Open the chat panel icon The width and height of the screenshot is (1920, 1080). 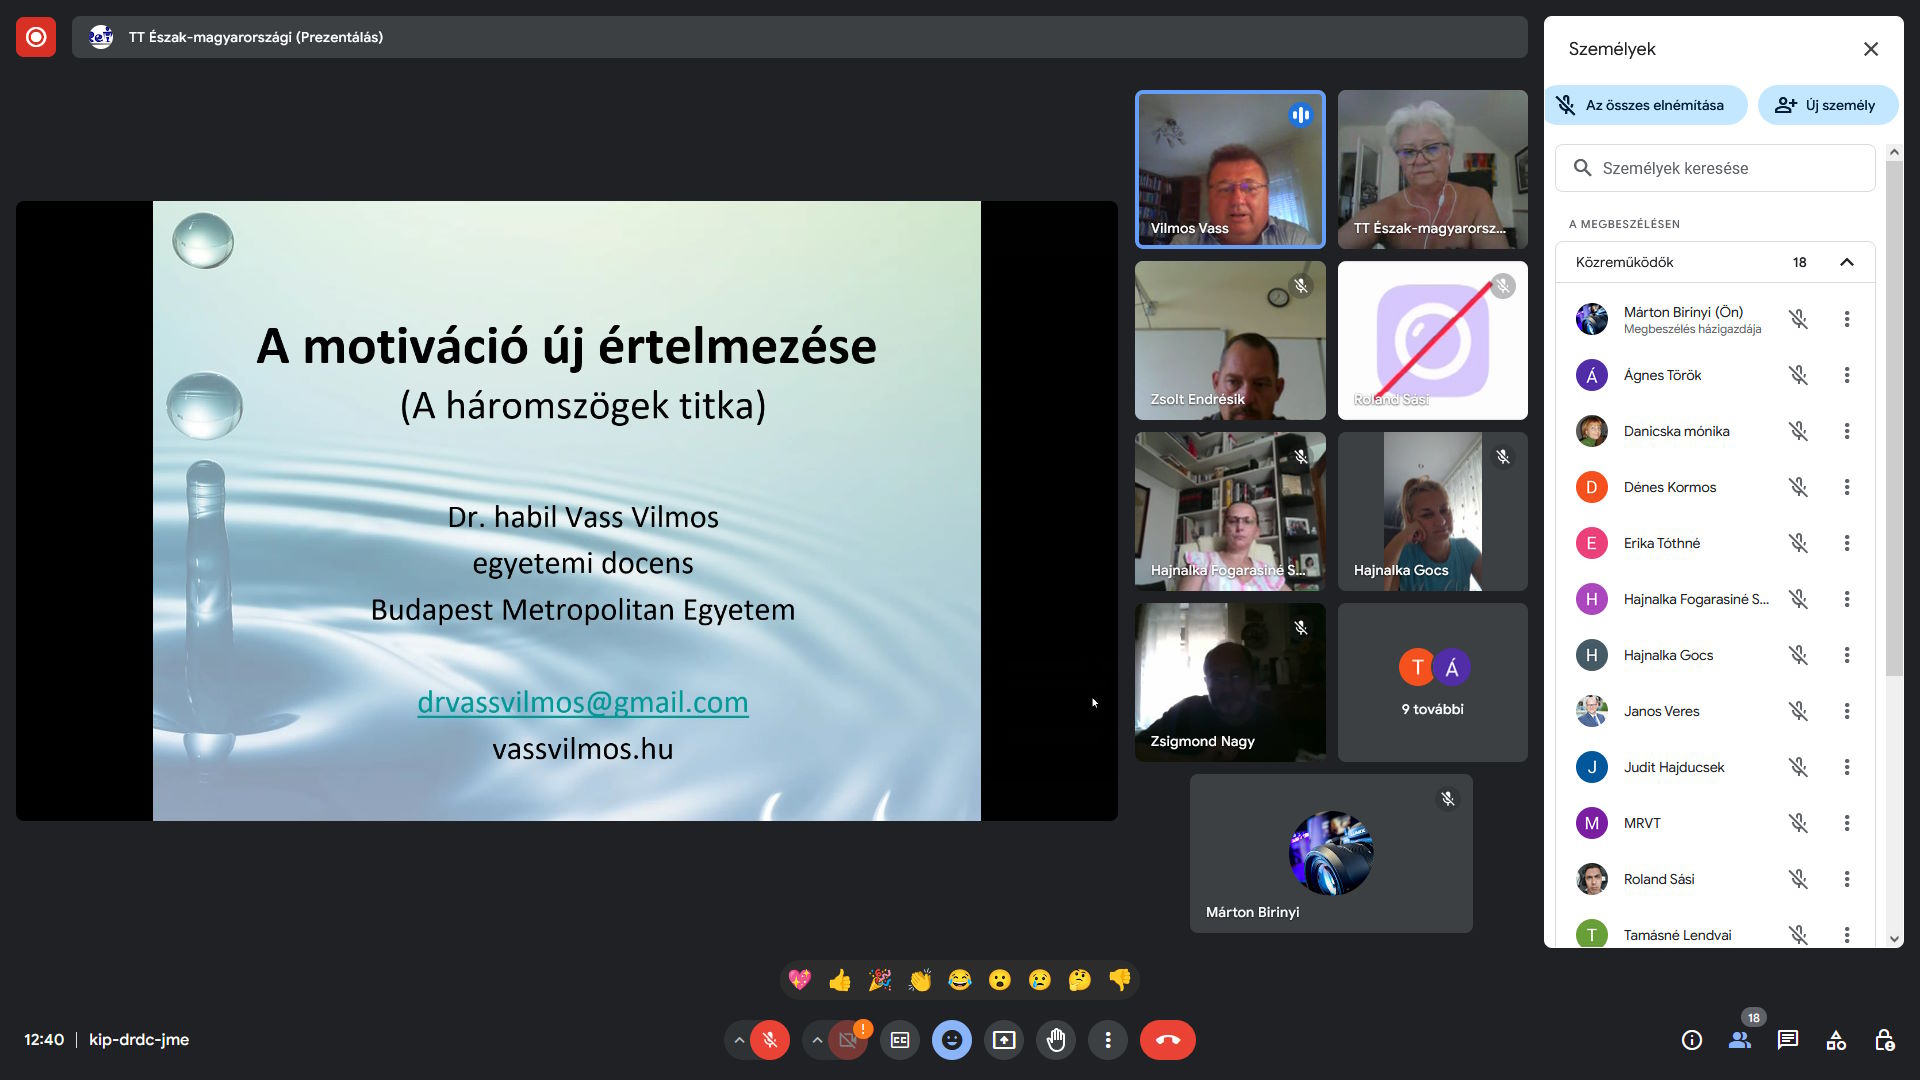click(x=1788, y=1040)
